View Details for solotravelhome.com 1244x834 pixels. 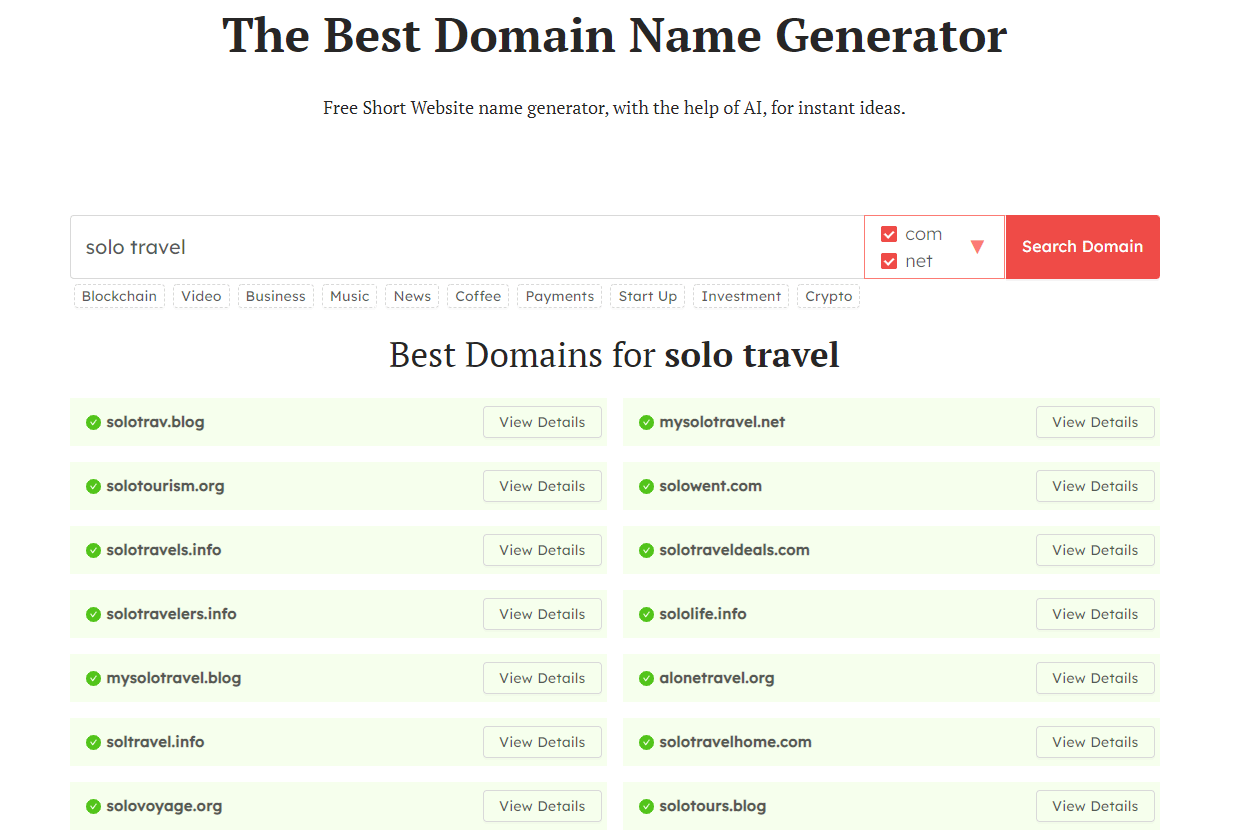click(1095, 742)
